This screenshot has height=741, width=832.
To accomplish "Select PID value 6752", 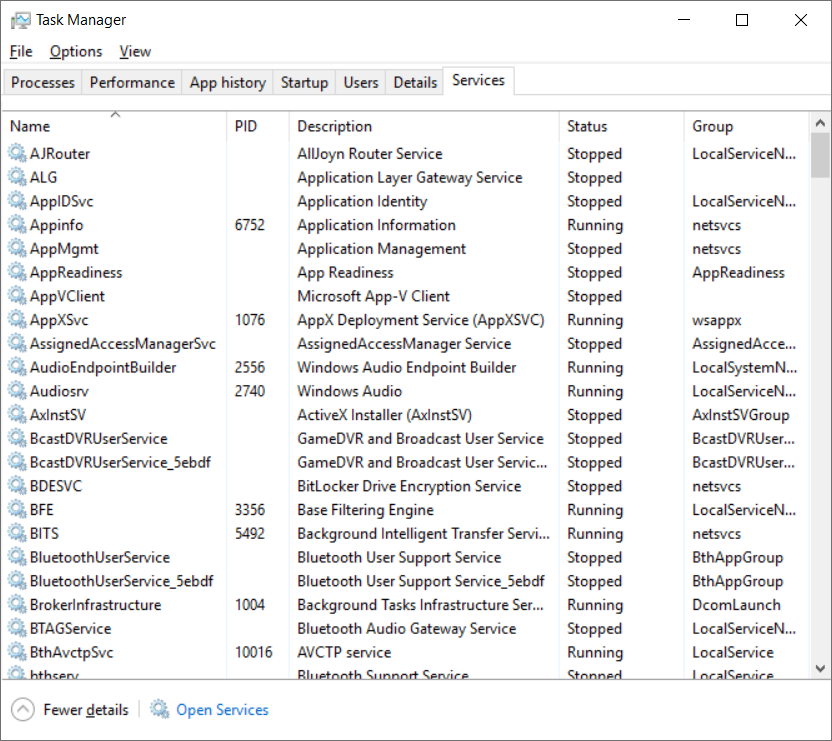I will [x=249, y=225].
